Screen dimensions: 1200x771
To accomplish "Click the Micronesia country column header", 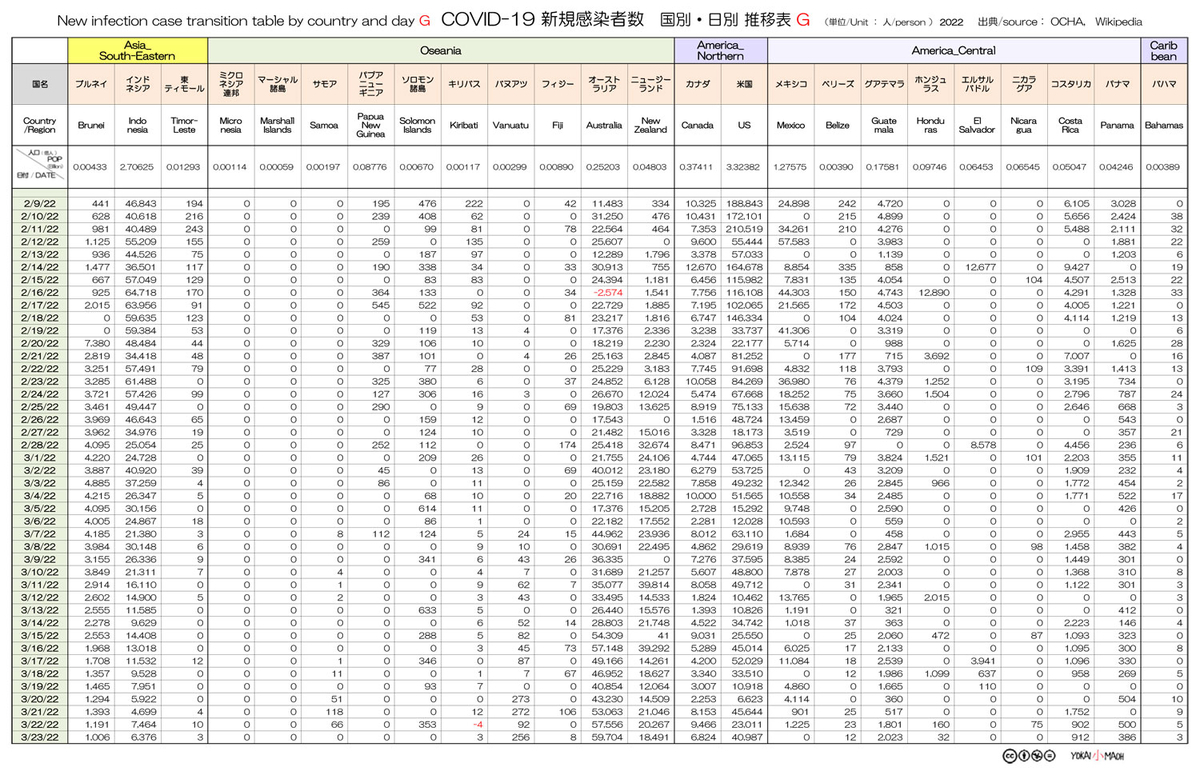I will pyautogui.click(x=231, y=125).
